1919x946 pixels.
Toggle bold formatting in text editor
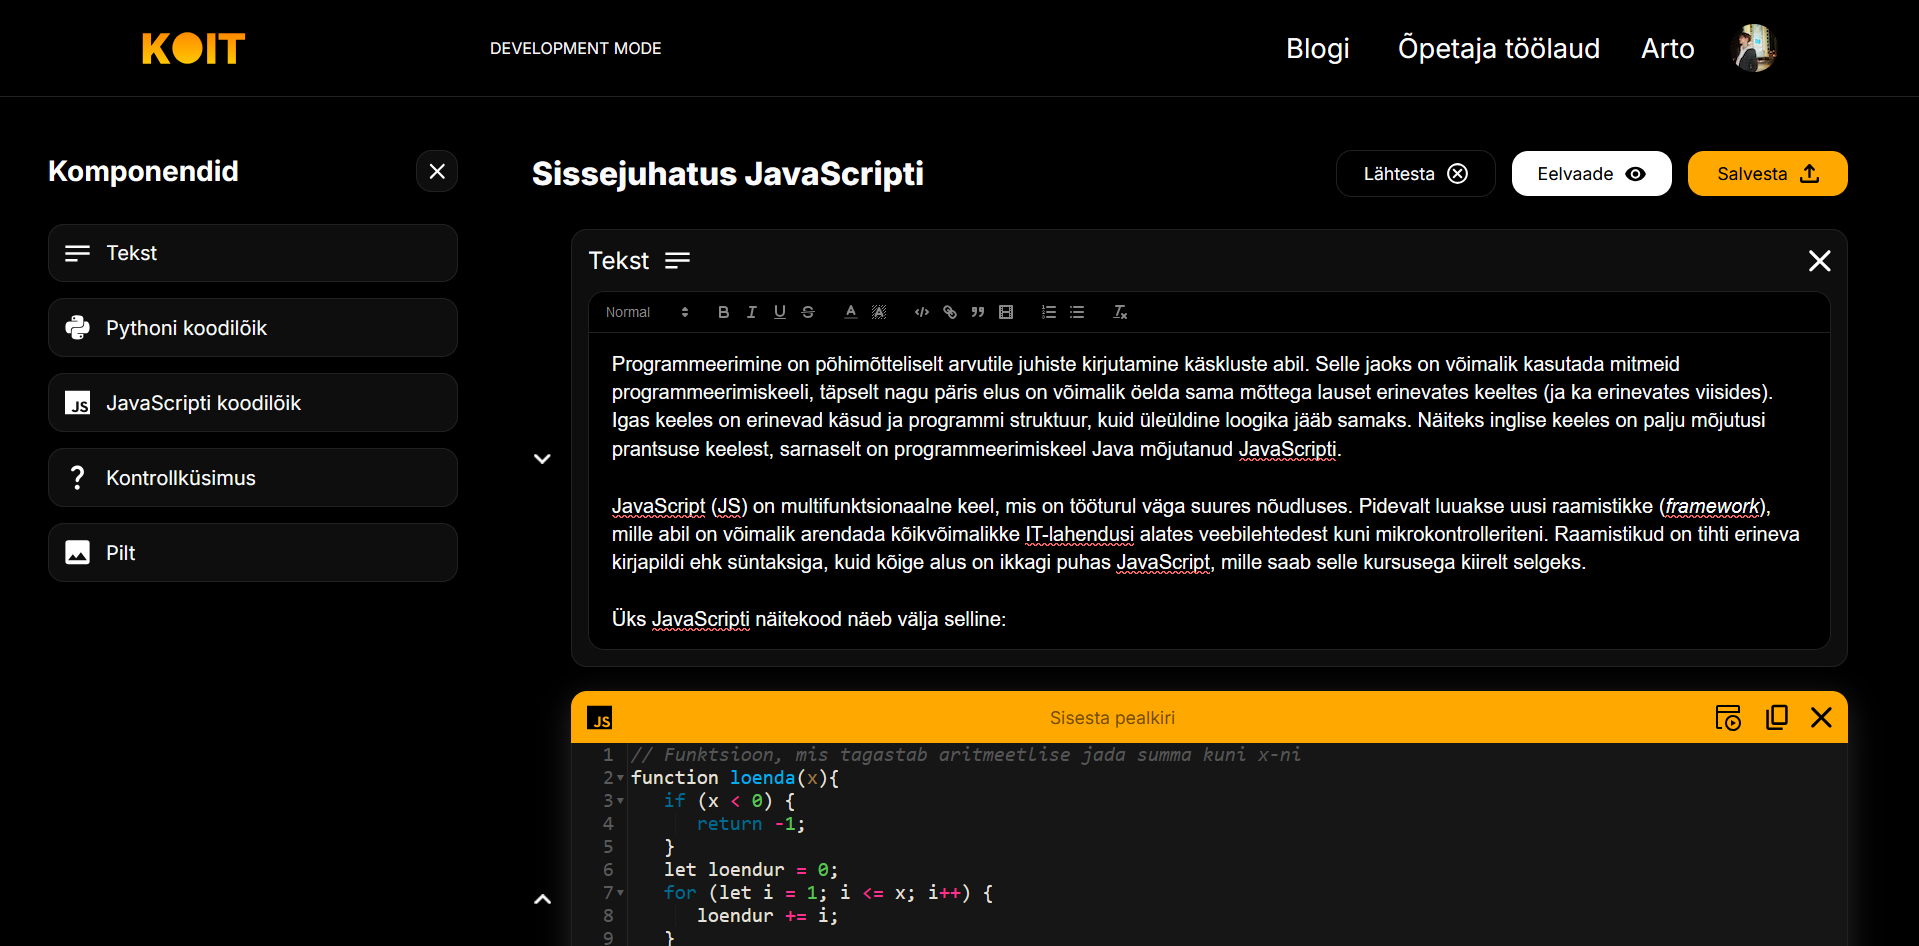click(723, 312)
